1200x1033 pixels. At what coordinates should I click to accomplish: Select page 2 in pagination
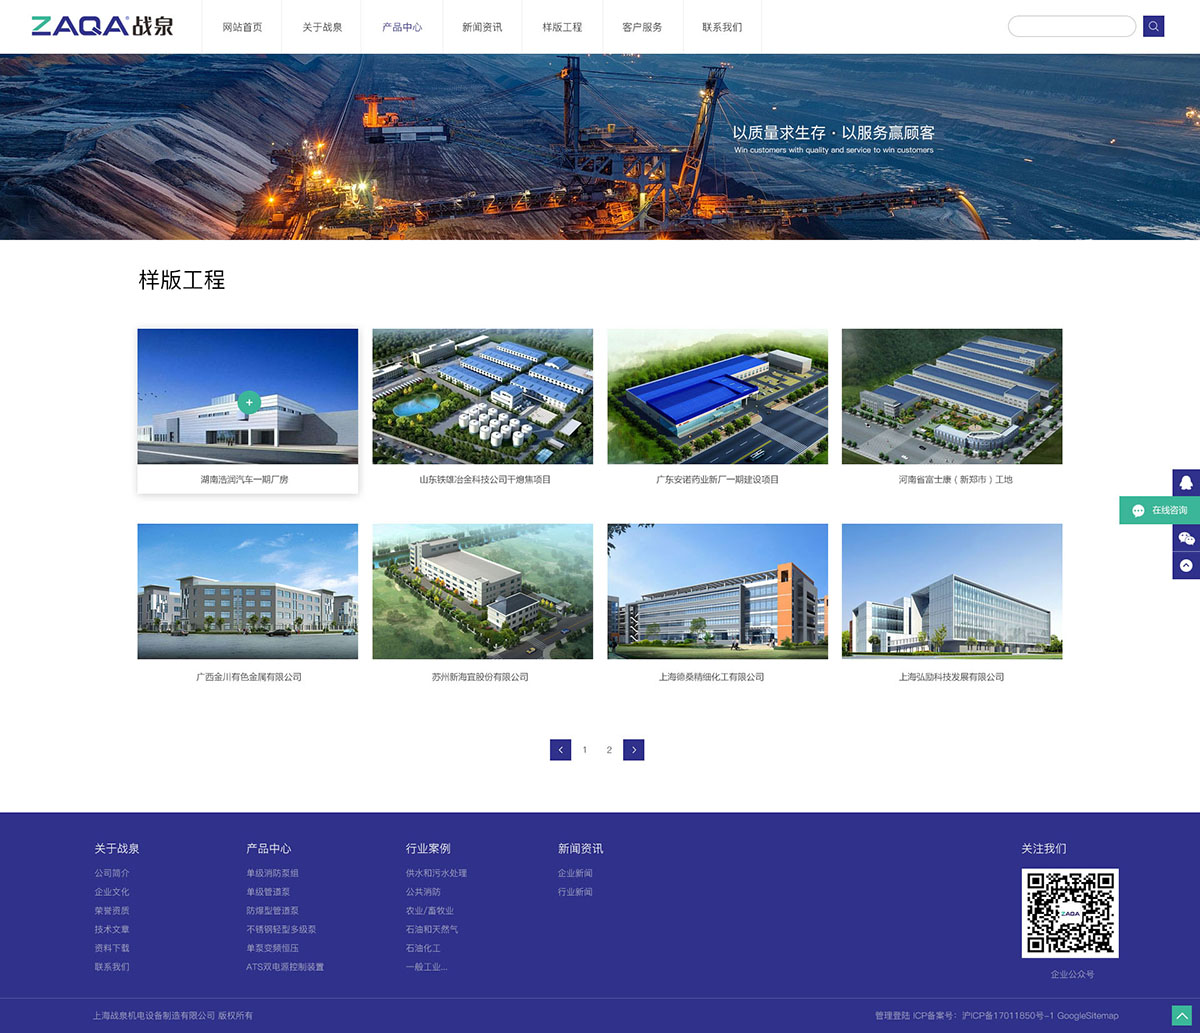[609, 750]
